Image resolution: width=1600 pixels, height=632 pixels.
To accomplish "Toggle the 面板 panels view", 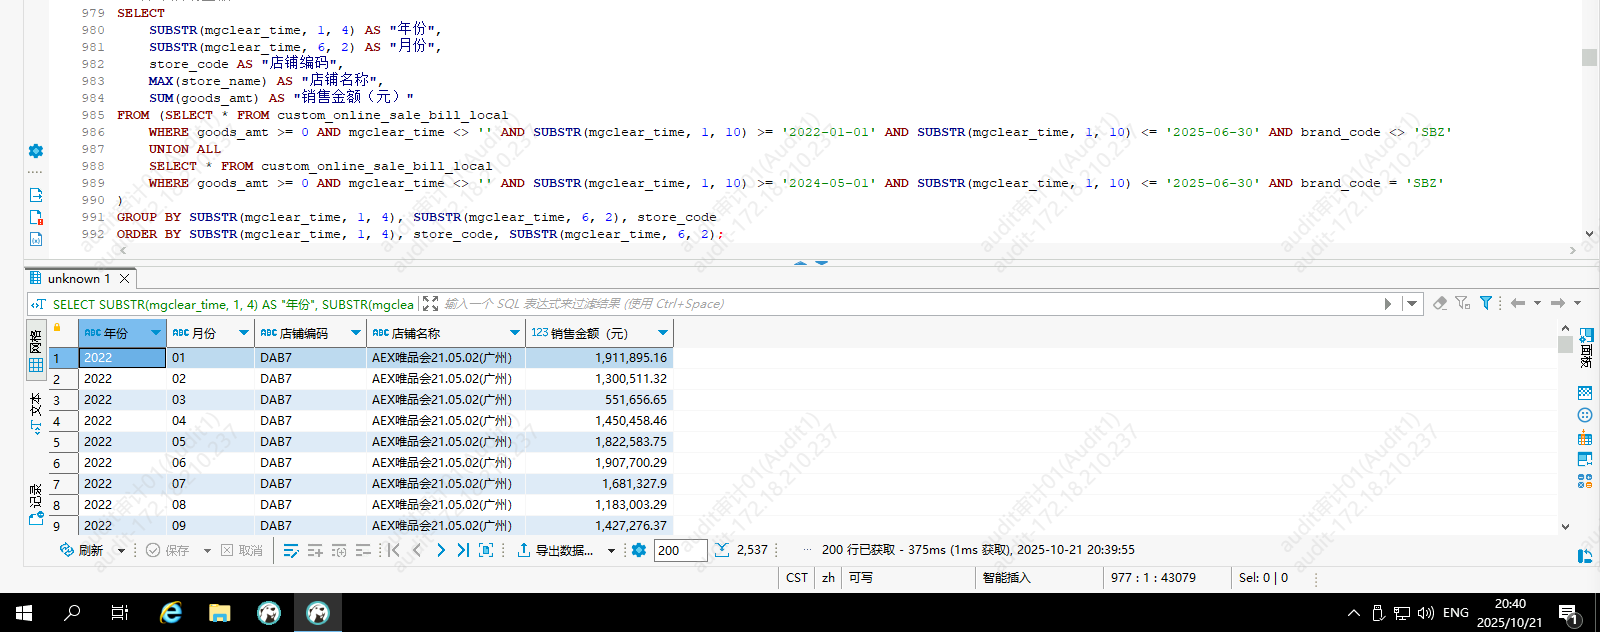I will pyautogui.click(x=1585, y=345).
